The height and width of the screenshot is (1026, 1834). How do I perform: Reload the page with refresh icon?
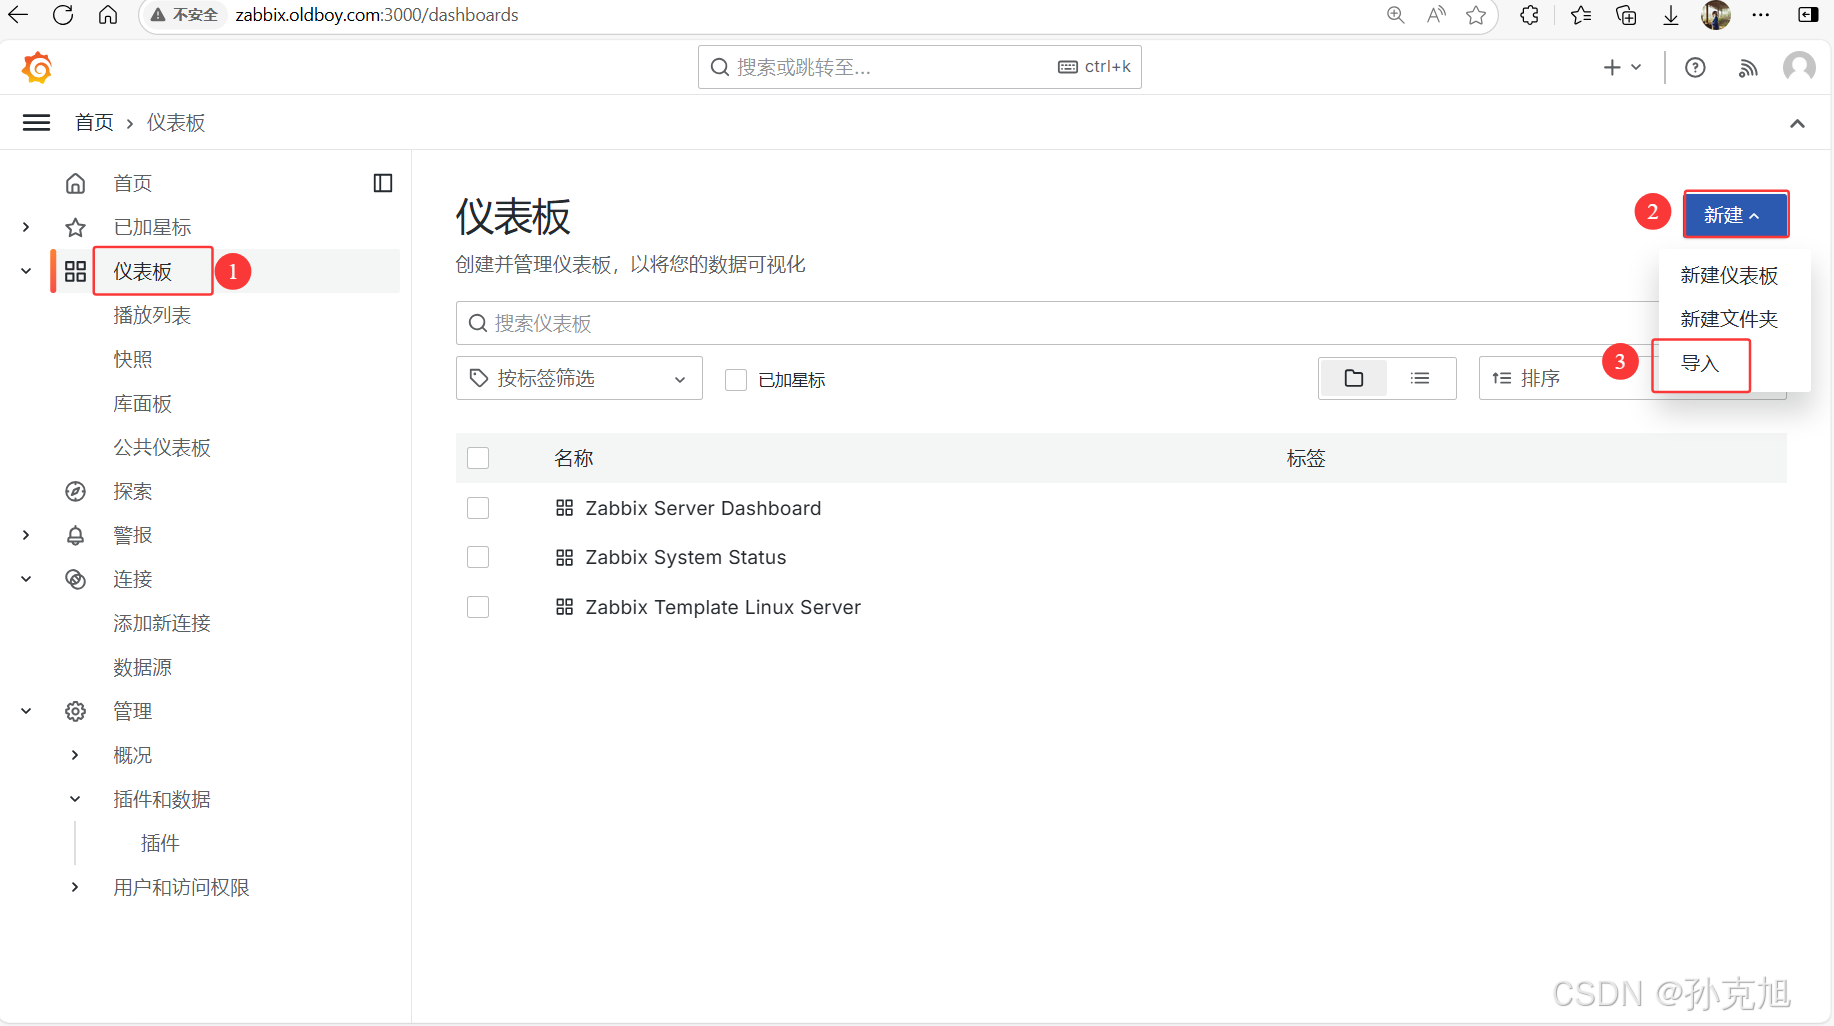(63, 15)
